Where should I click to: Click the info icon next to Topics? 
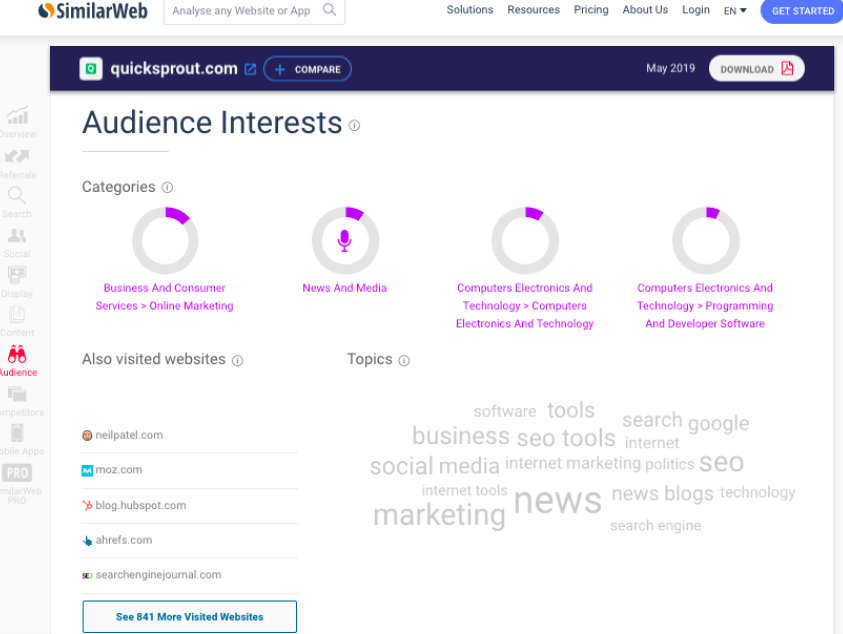[x=404, y=360]
